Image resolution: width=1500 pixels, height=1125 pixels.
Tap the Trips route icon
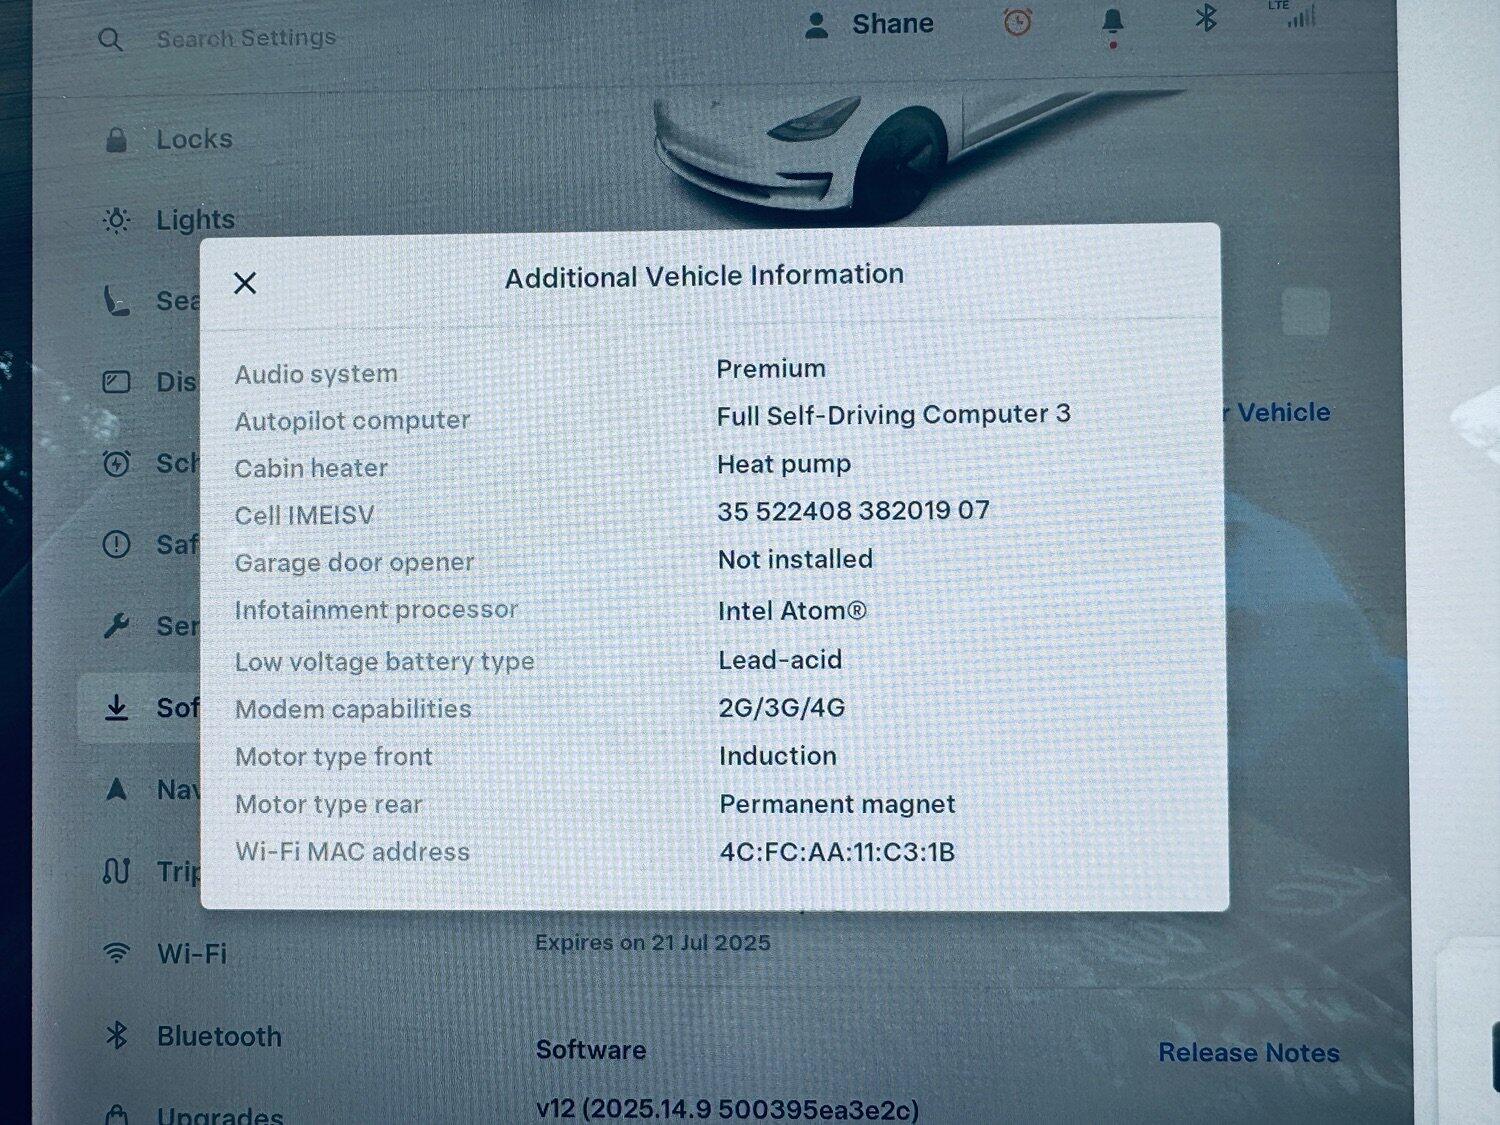[x=117, y=871]
